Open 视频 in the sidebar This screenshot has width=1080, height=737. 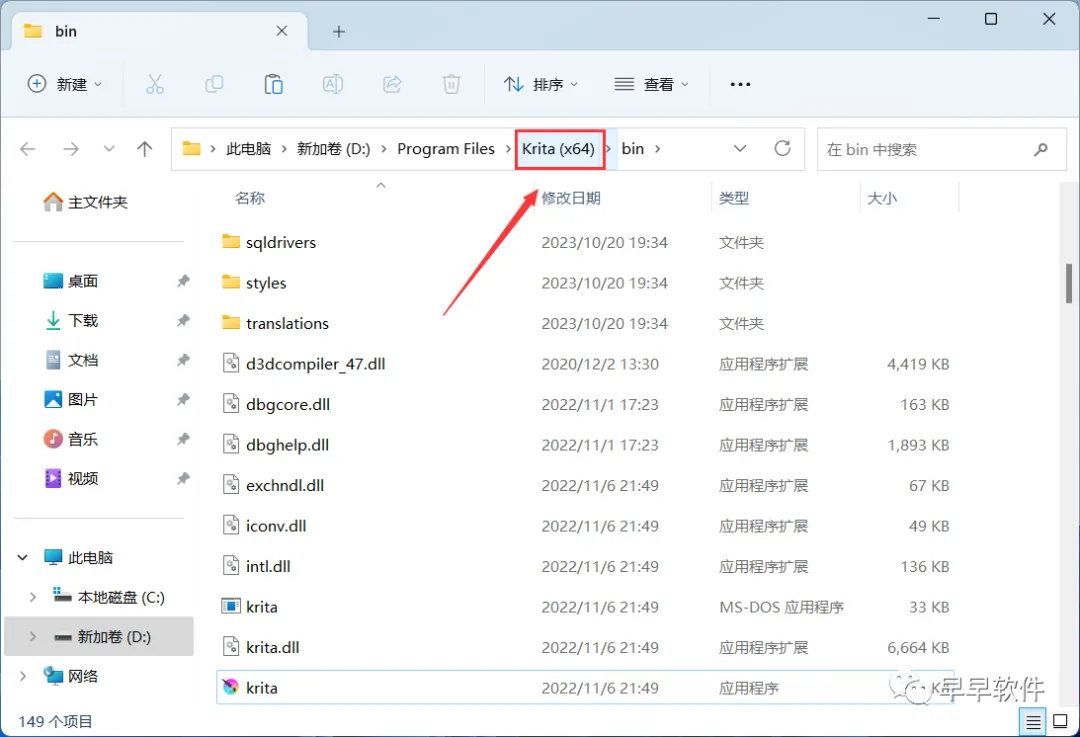point(71,478)
